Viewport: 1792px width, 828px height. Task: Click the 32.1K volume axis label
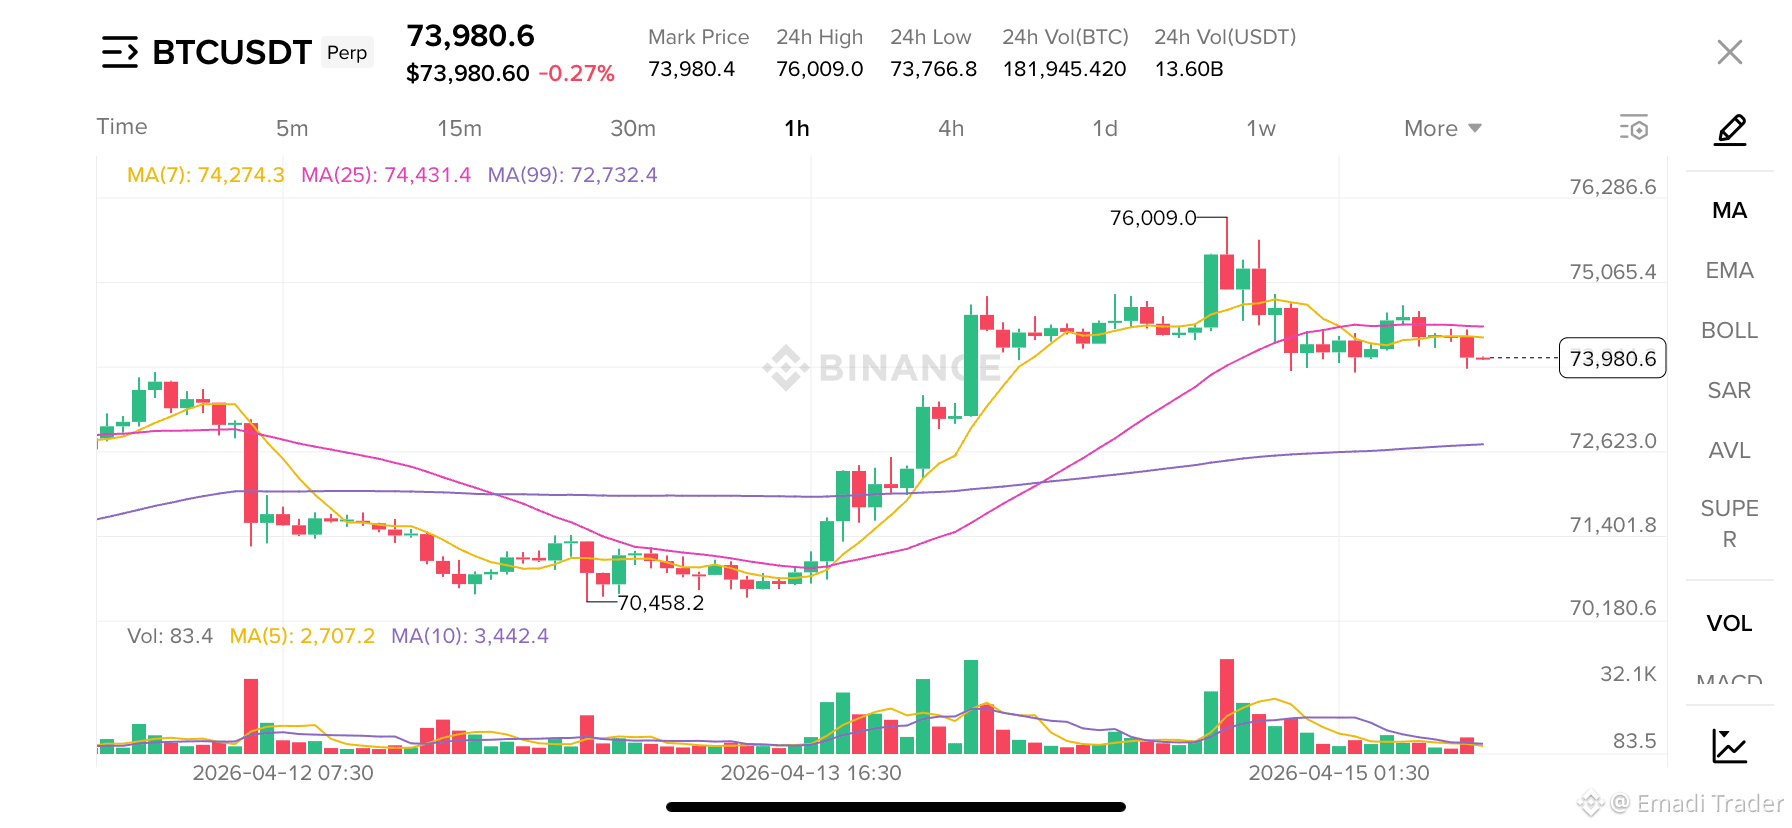pos(1628,674)
